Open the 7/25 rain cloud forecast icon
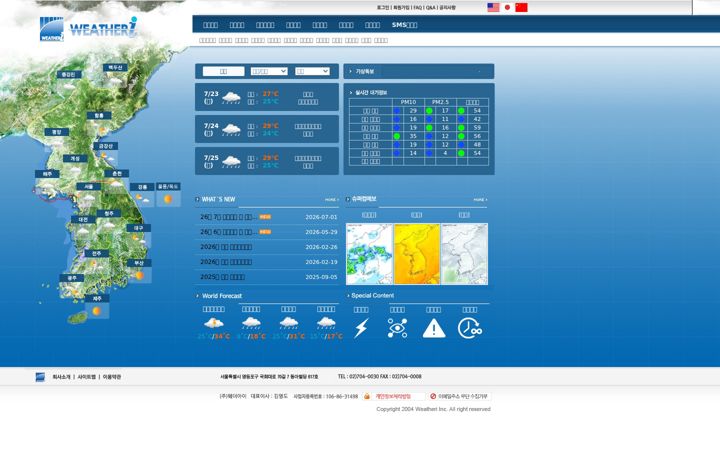 [x=231, y=161]
